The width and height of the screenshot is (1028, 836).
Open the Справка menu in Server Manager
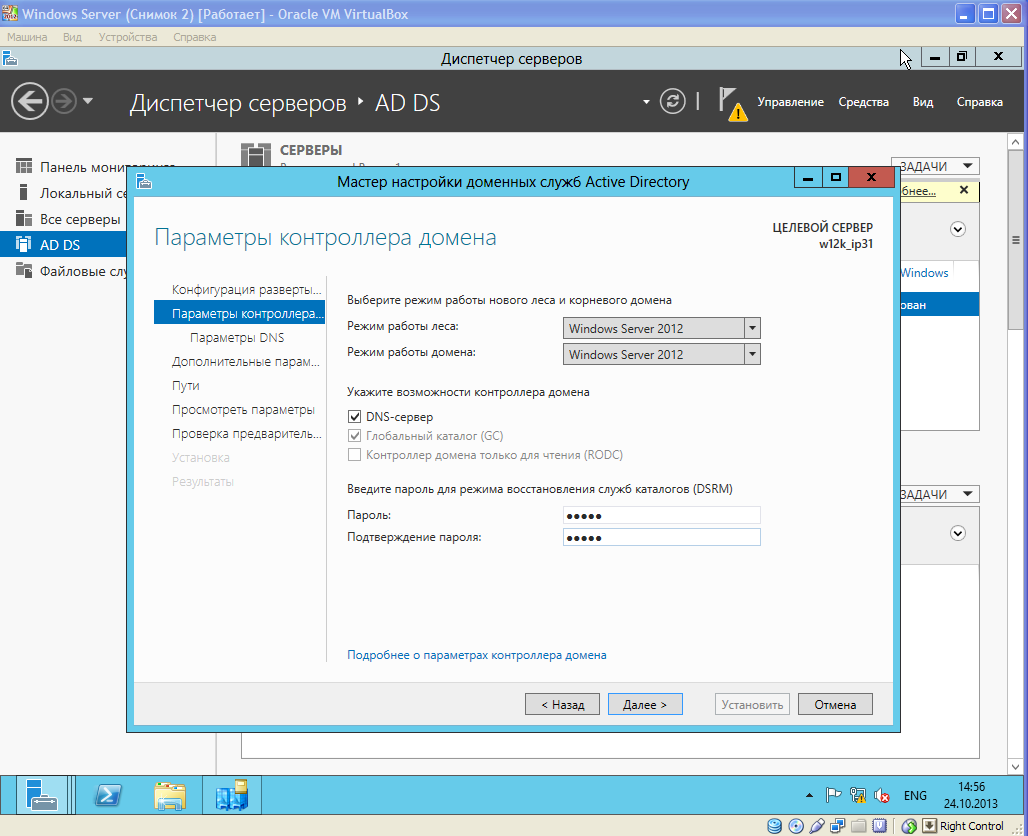click(979, 102)
